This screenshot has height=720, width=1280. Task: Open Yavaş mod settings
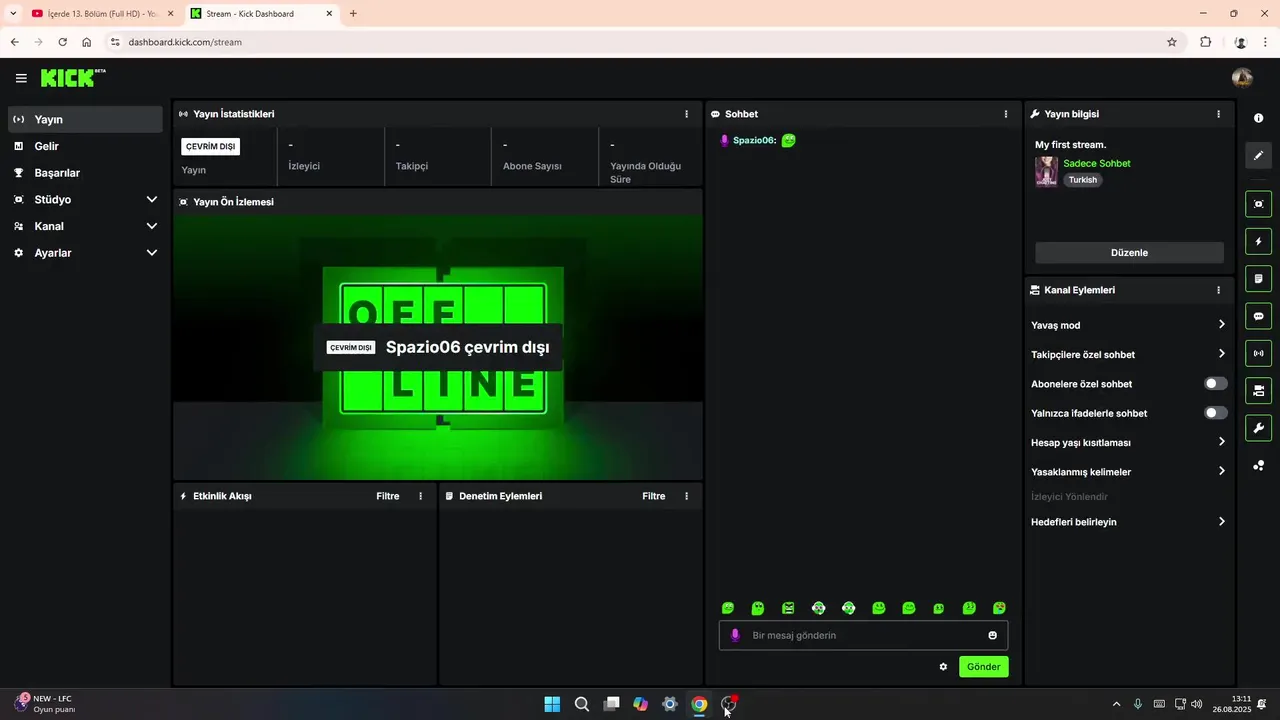tap(1128, 325)
